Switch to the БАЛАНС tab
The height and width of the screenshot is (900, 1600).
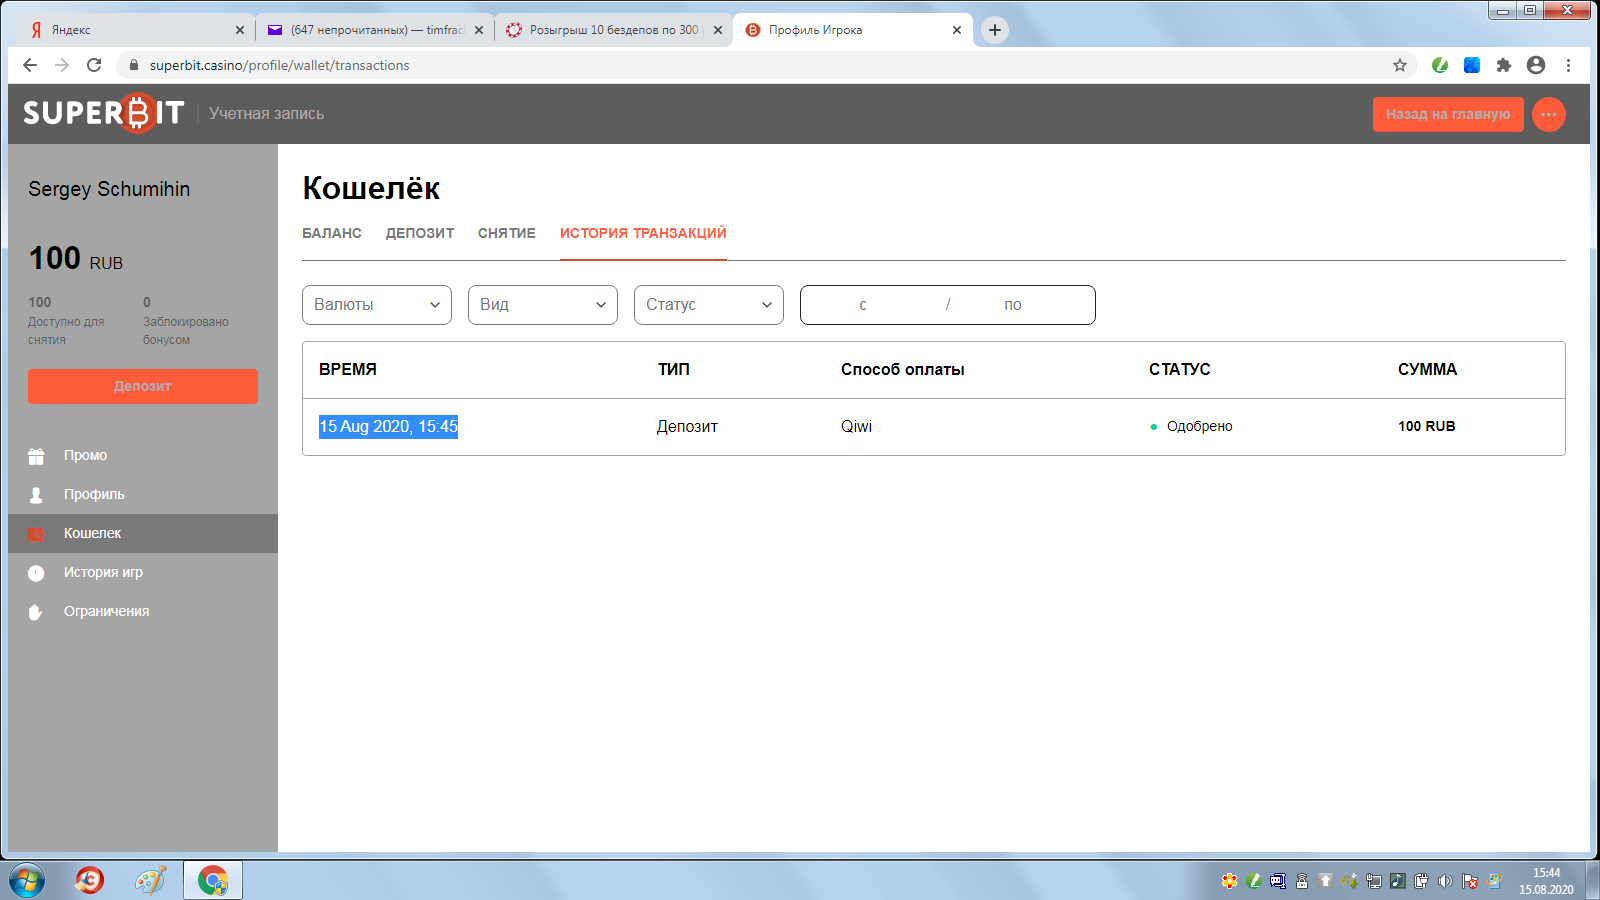pyautogui.click(x=332, y=233)
